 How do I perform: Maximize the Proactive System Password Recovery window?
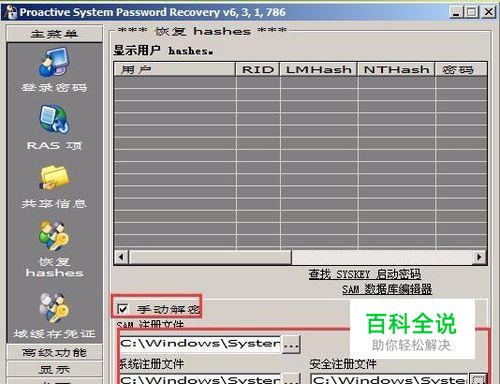[x=471, y=12]
